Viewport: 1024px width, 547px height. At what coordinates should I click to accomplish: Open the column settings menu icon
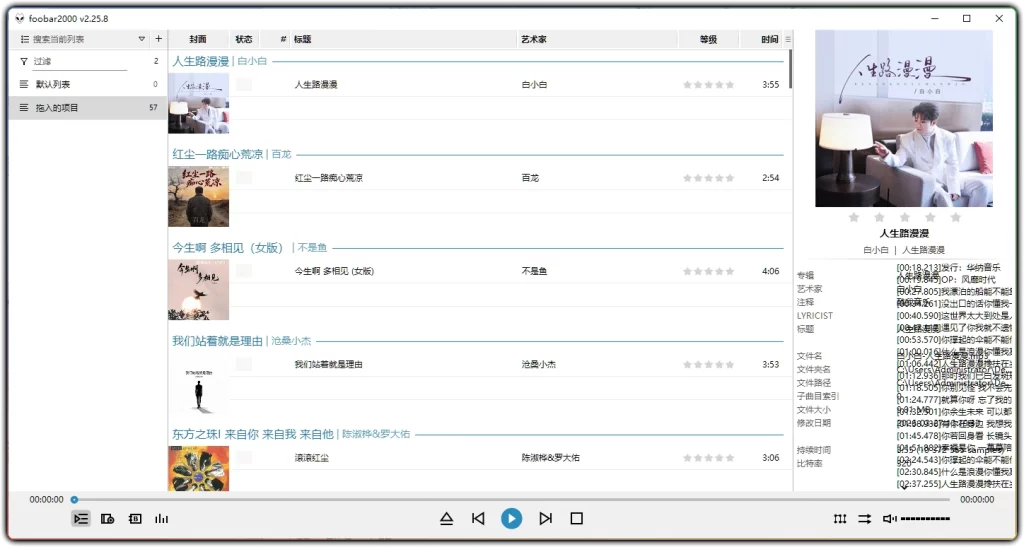point(788,39)
